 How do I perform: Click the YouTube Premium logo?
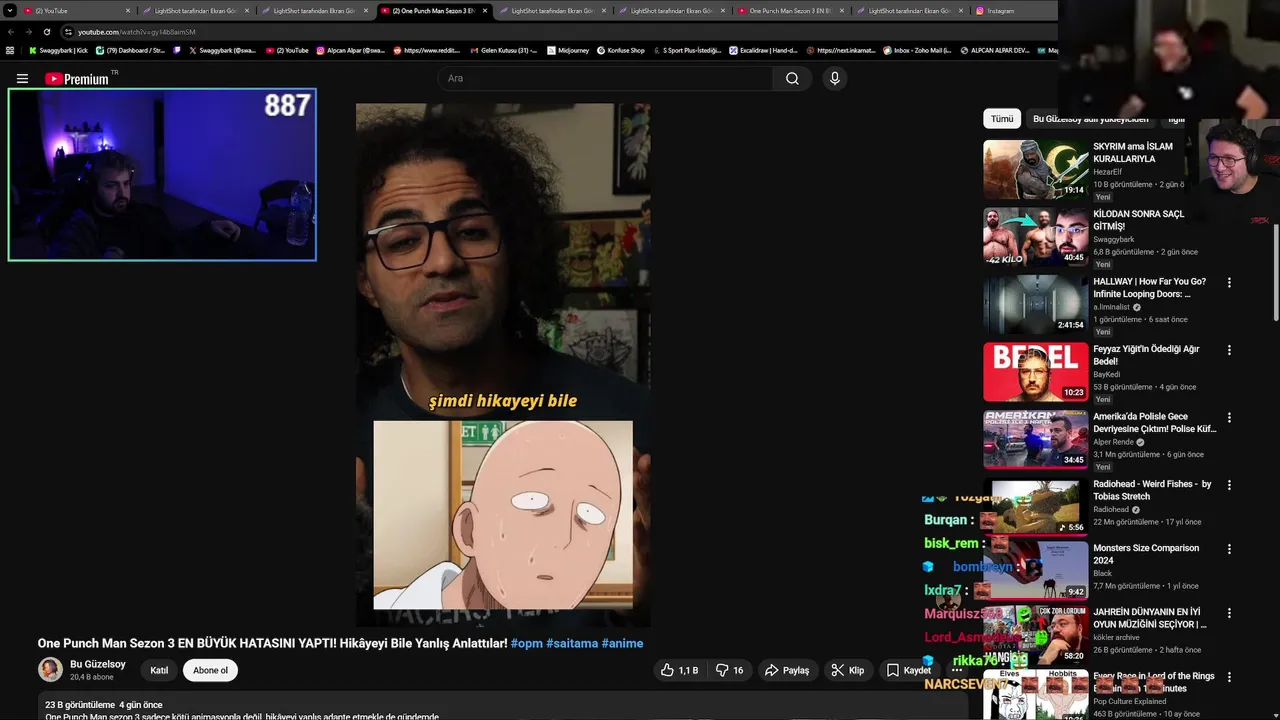tap(78, 79)
